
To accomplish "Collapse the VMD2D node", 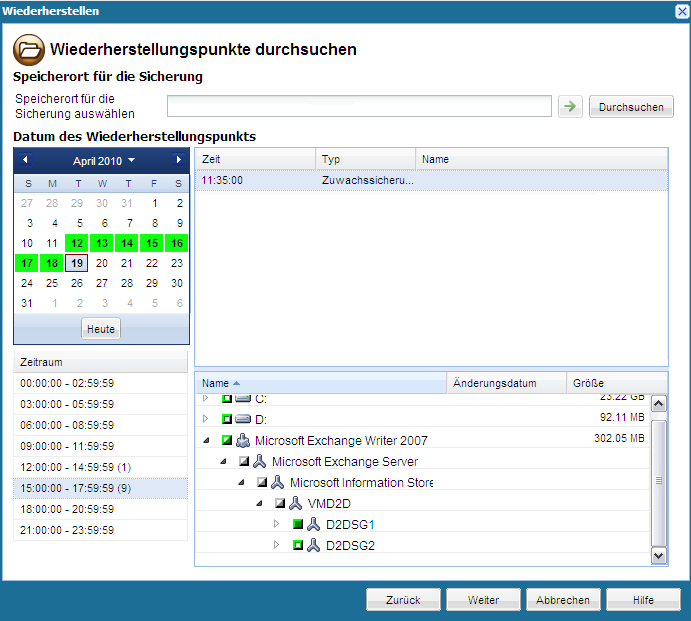I will point(260,503).
